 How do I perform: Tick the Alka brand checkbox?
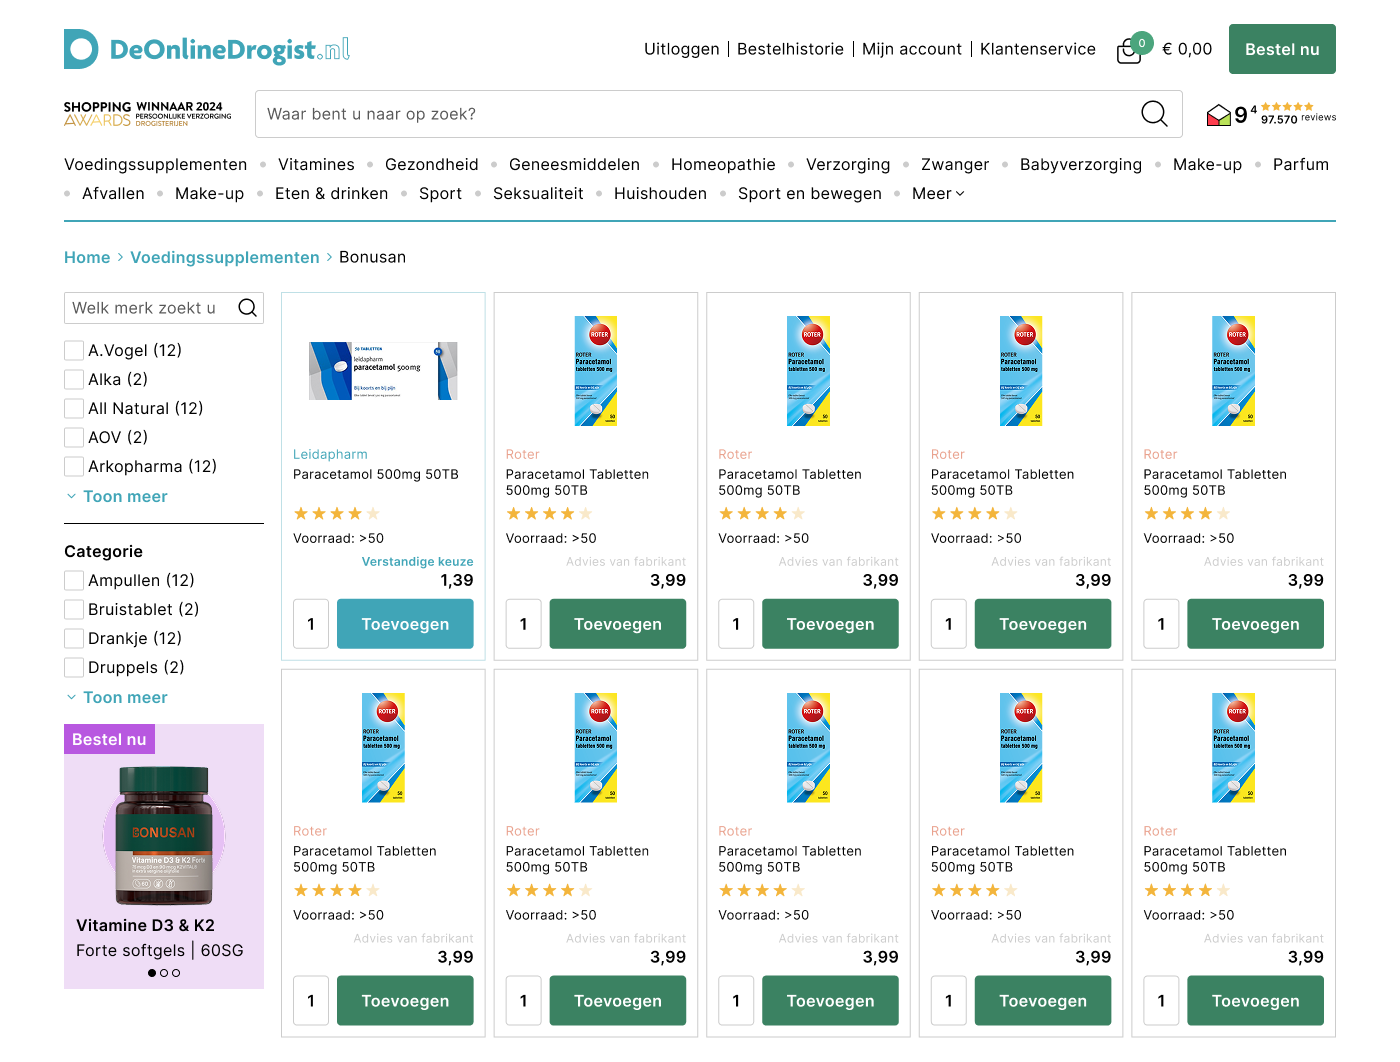tap(74, 379)
